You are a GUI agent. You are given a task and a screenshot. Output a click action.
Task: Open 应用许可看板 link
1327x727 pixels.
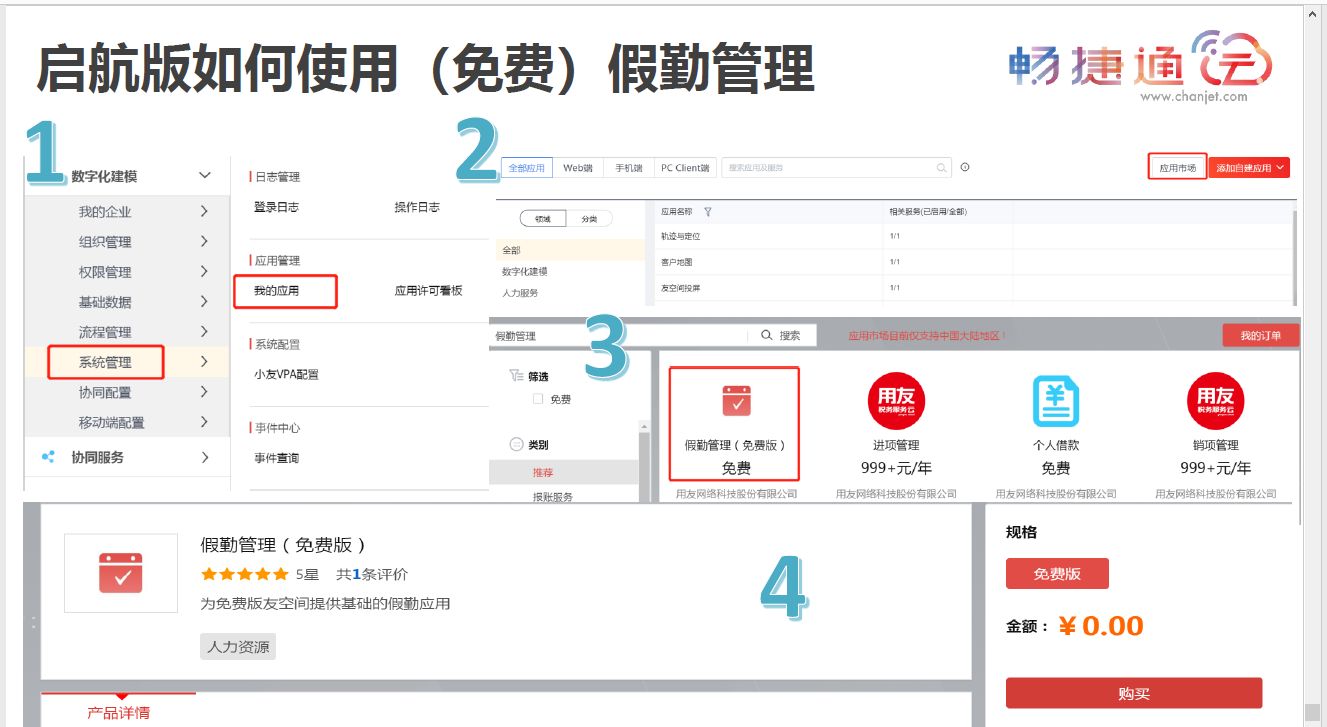(x=429, y=291)
